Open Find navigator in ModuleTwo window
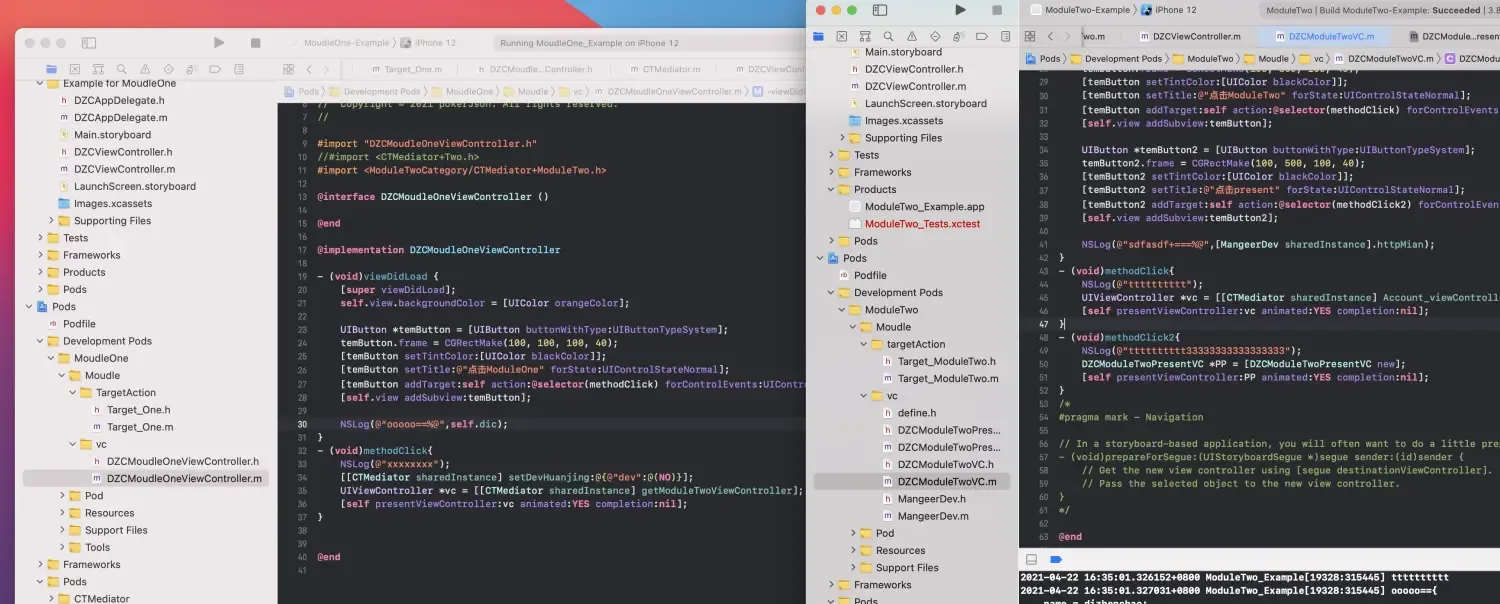1500x604 pixels. point(887,36)
